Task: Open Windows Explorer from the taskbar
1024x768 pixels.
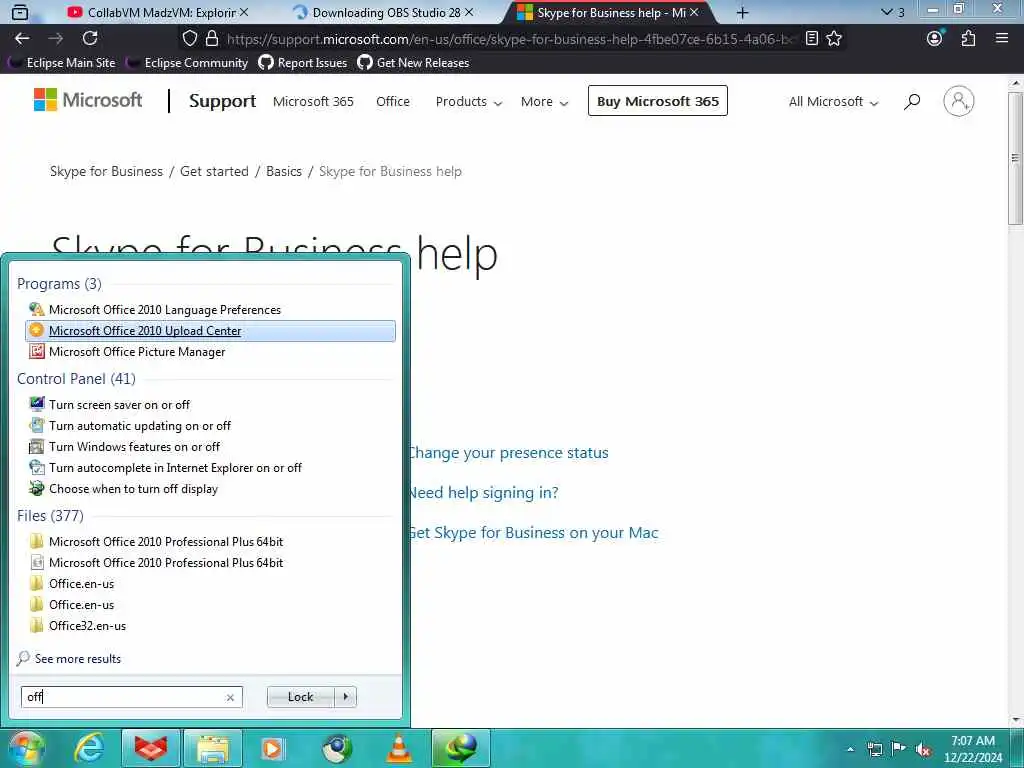Action: [x=213, y=748]
